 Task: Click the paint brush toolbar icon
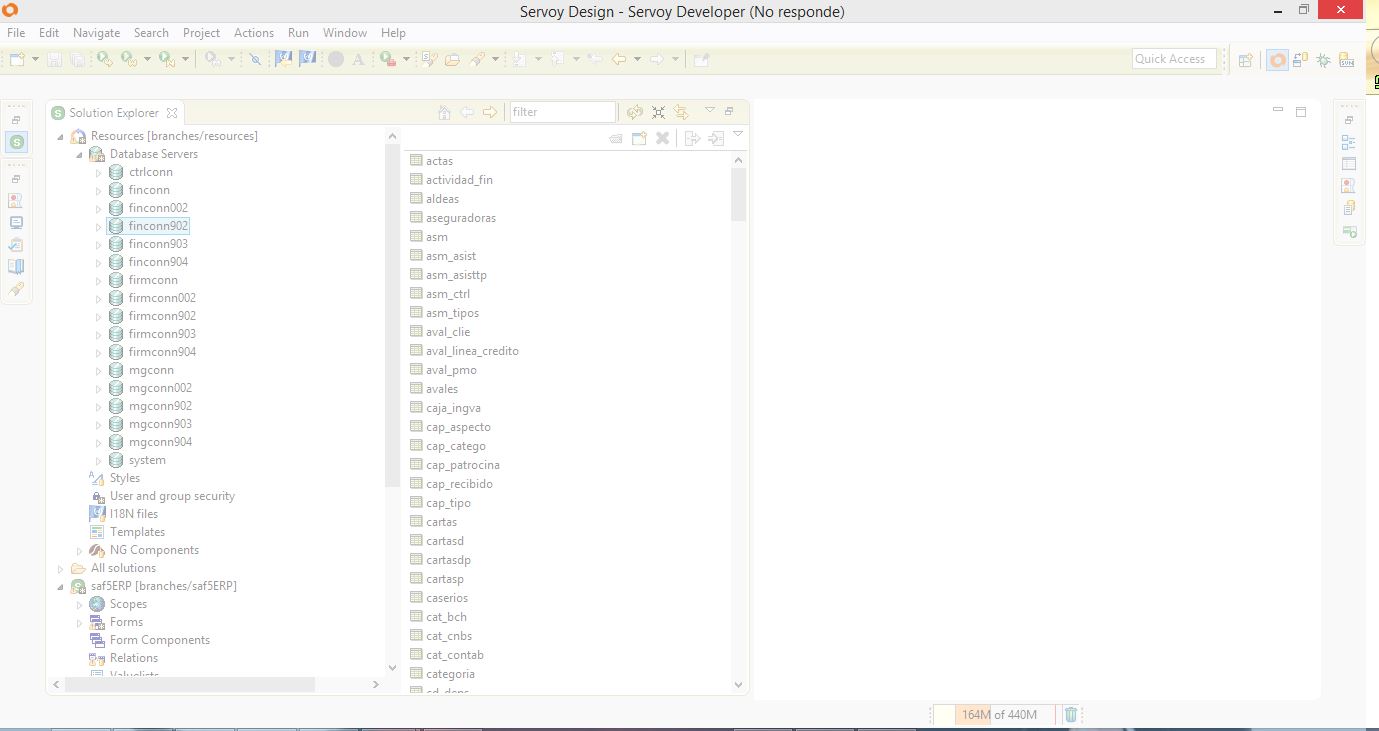[x=477, y=59]
